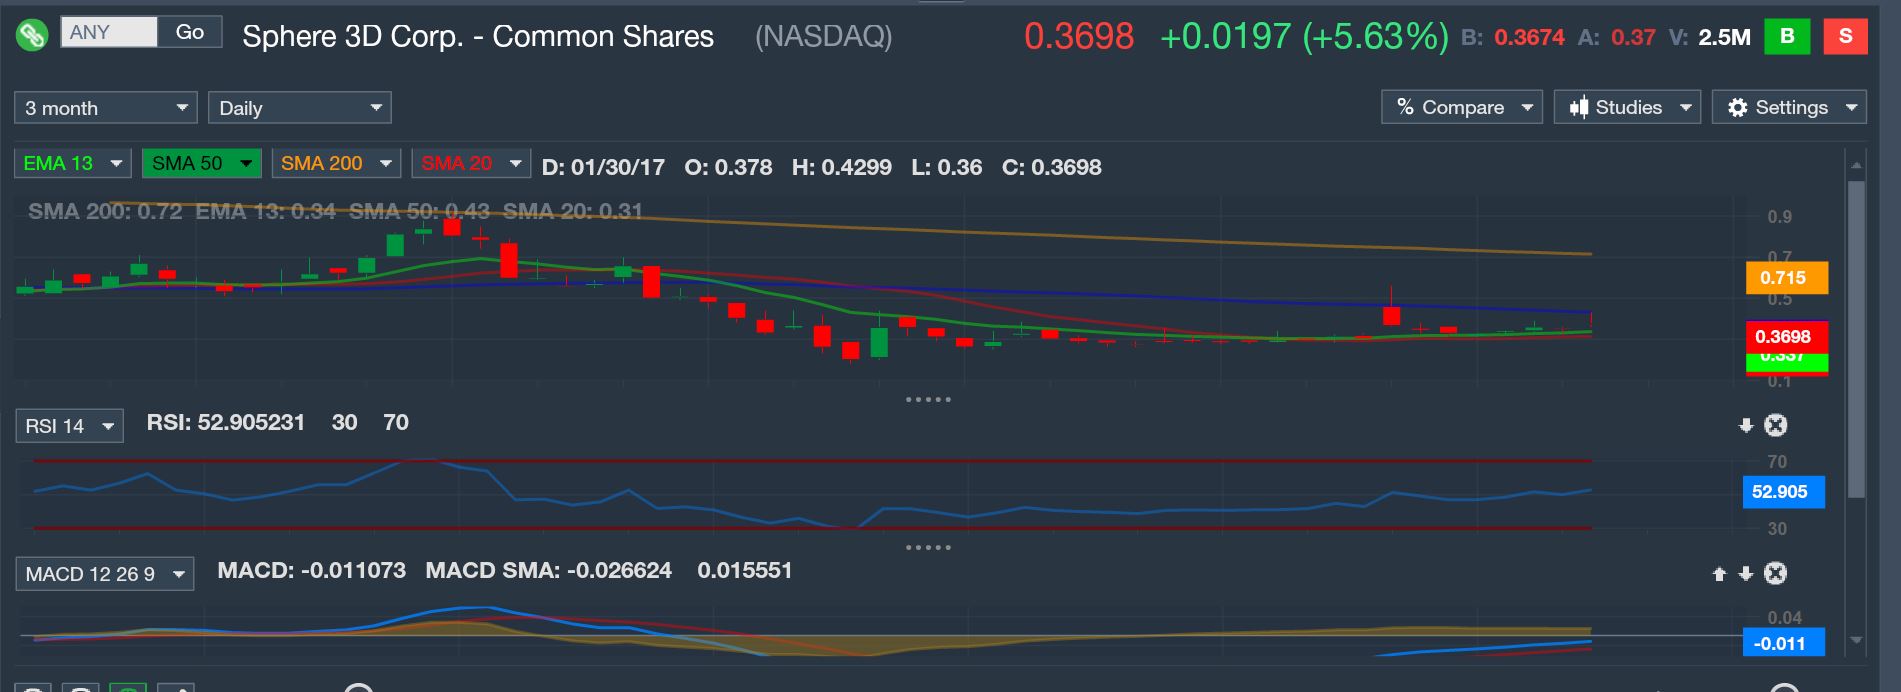The height and width of the screenshot is (692, 1901).
Task: Move the RSI panel down with arrow icon
Action: click(1746, 426)
